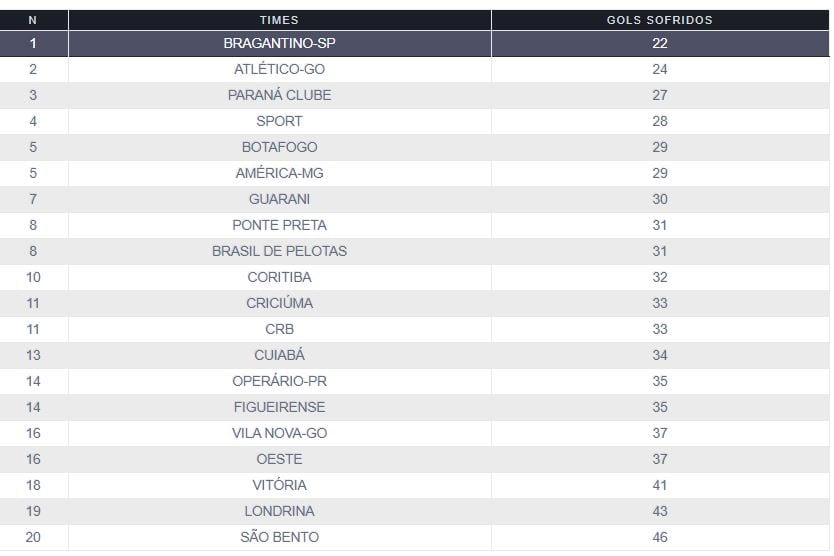
Task: Sort by the GOLS SOFRIDOS column header
Action: [x=659, y=20]
